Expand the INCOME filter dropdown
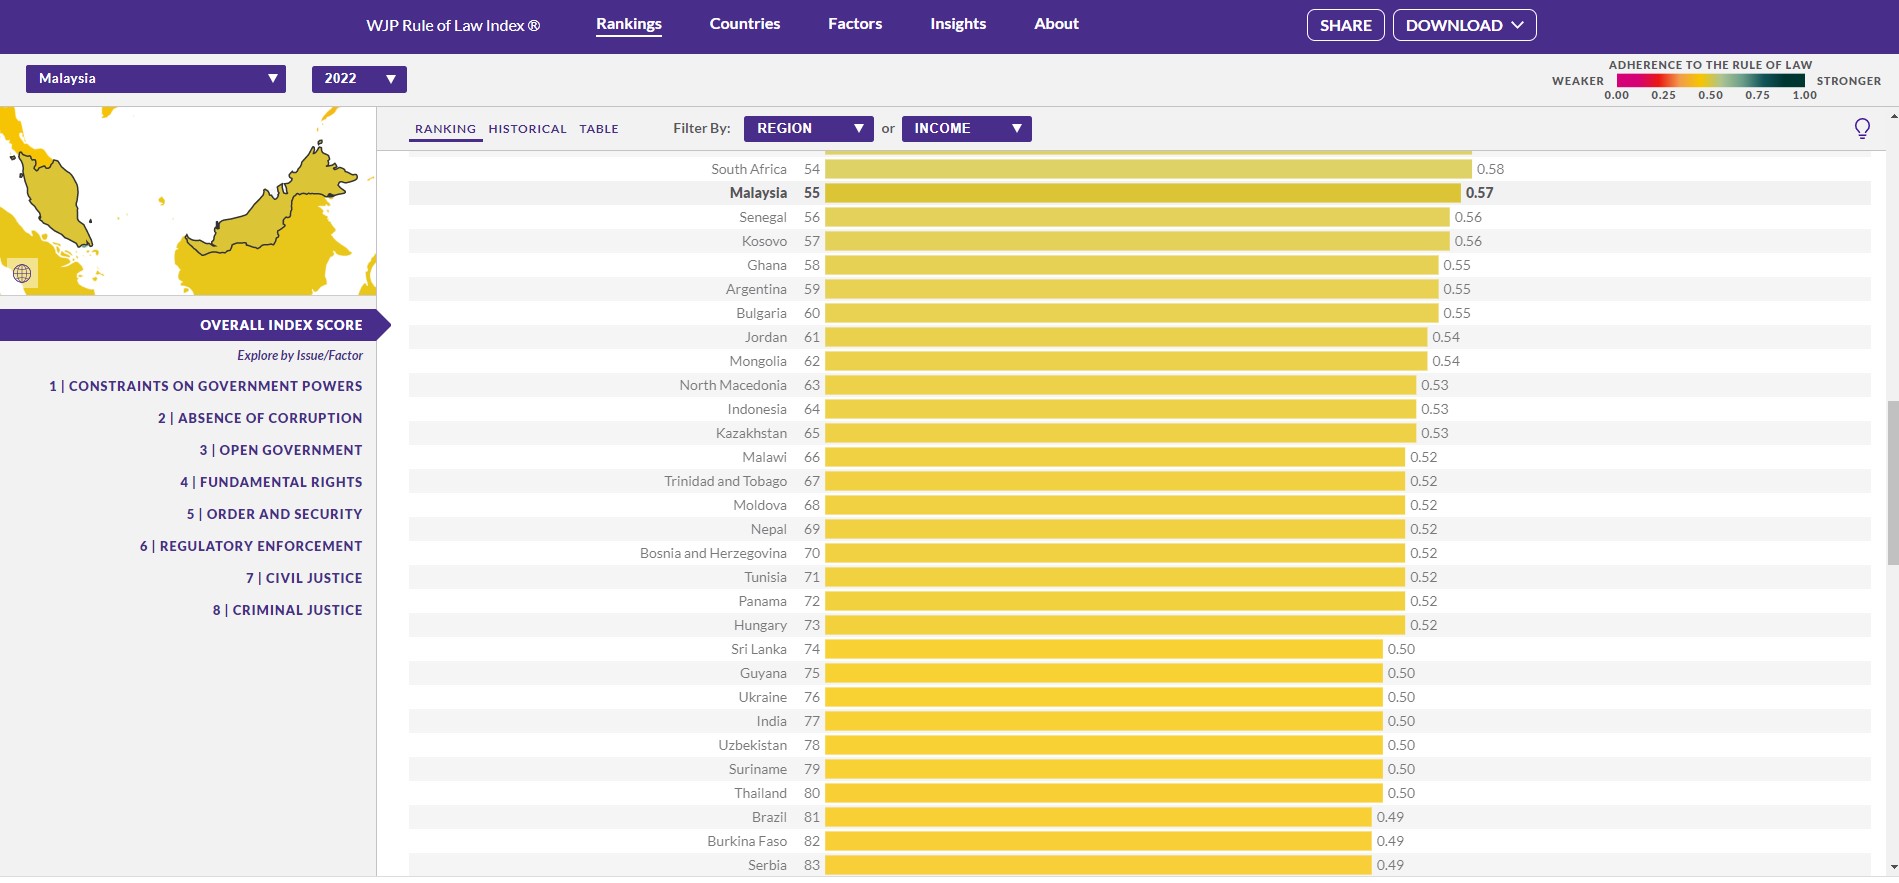Viewport: 1899px width, 883px height. (966, 129)
